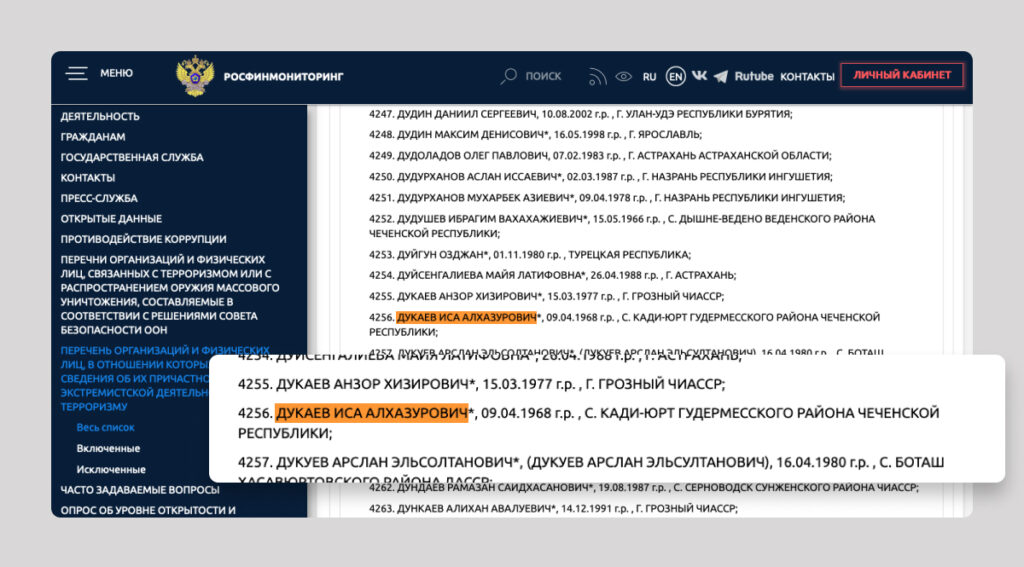This screenshot has height=567, width=1024.
Task: Click highlighted name ДУКАЕВ ИСА АЛХАЗУРОВИЧ
Action: (372, 413)
